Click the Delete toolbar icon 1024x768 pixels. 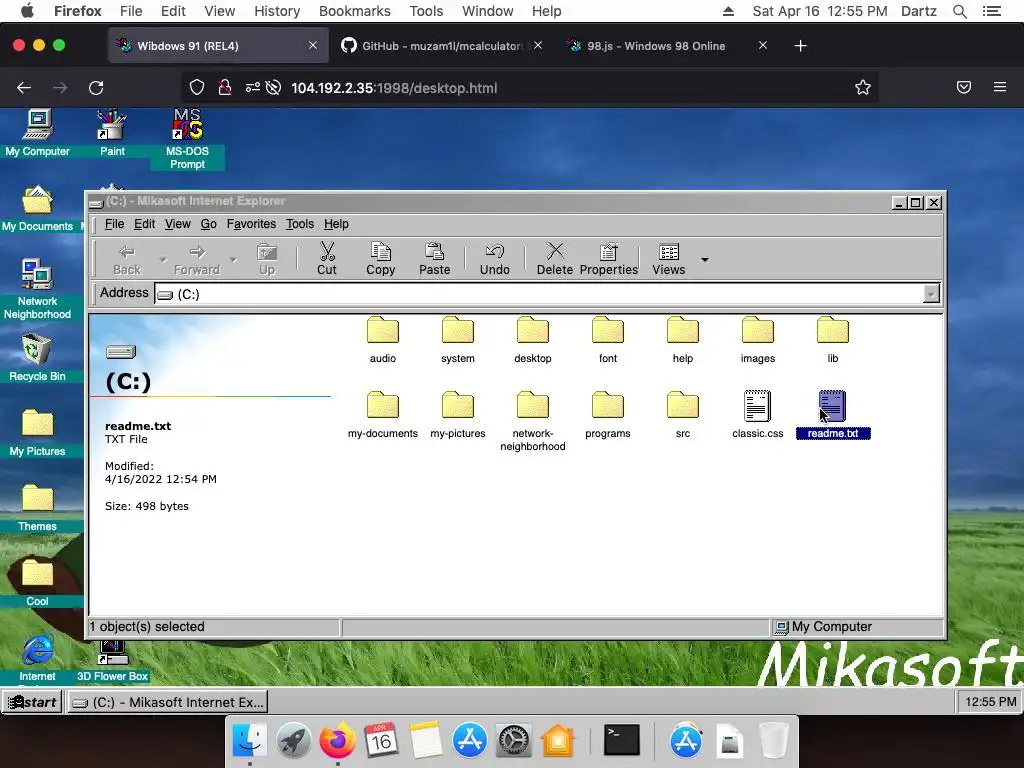(x=554, y=259)
